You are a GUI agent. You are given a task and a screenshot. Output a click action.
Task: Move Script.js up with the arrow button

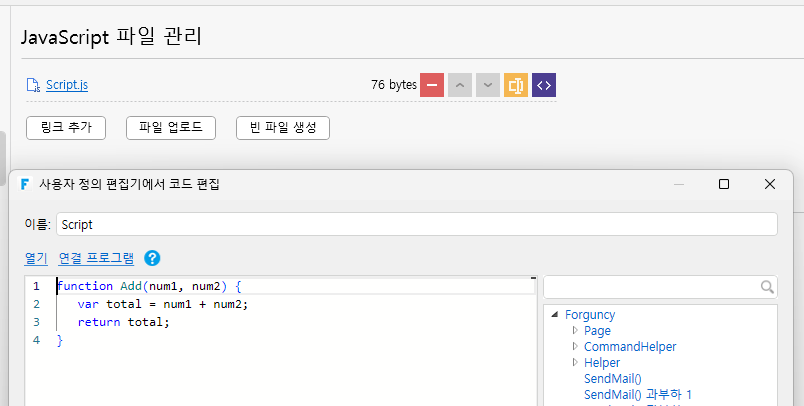460,85
